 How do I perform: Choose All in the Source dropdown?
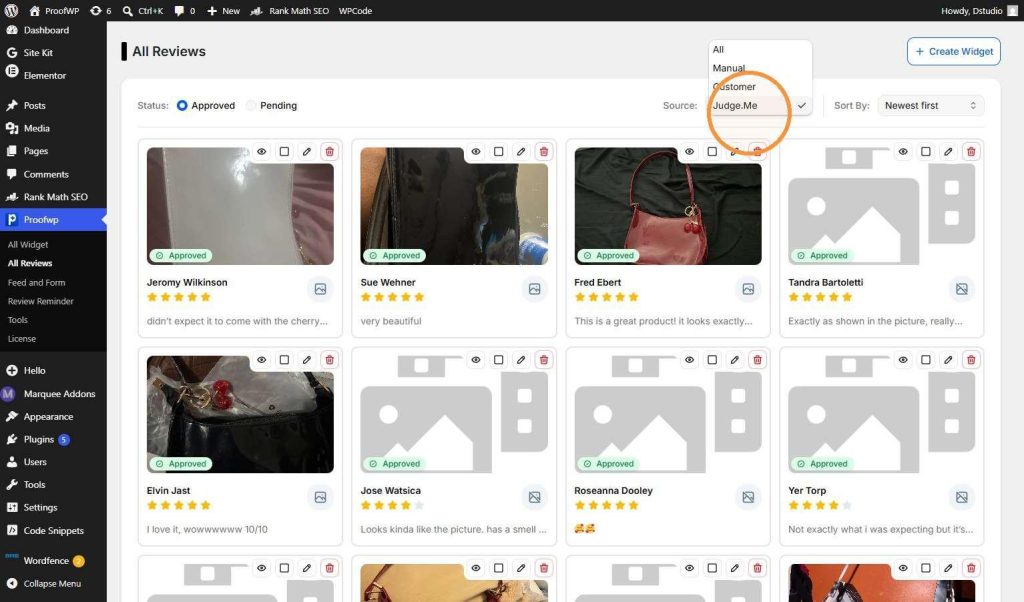[760, 50]
